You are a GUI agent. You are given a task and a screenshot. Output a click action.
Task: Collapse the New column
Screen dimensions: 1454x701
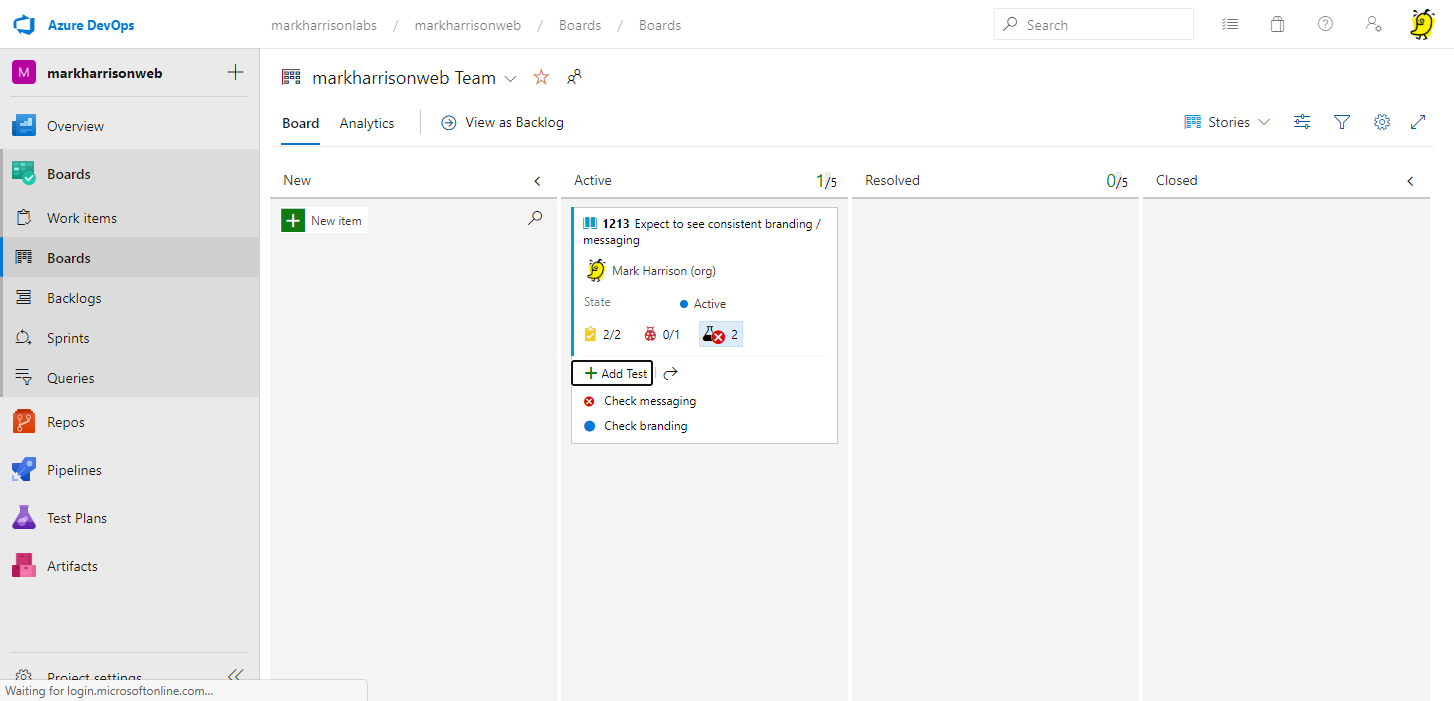(537, 181)
